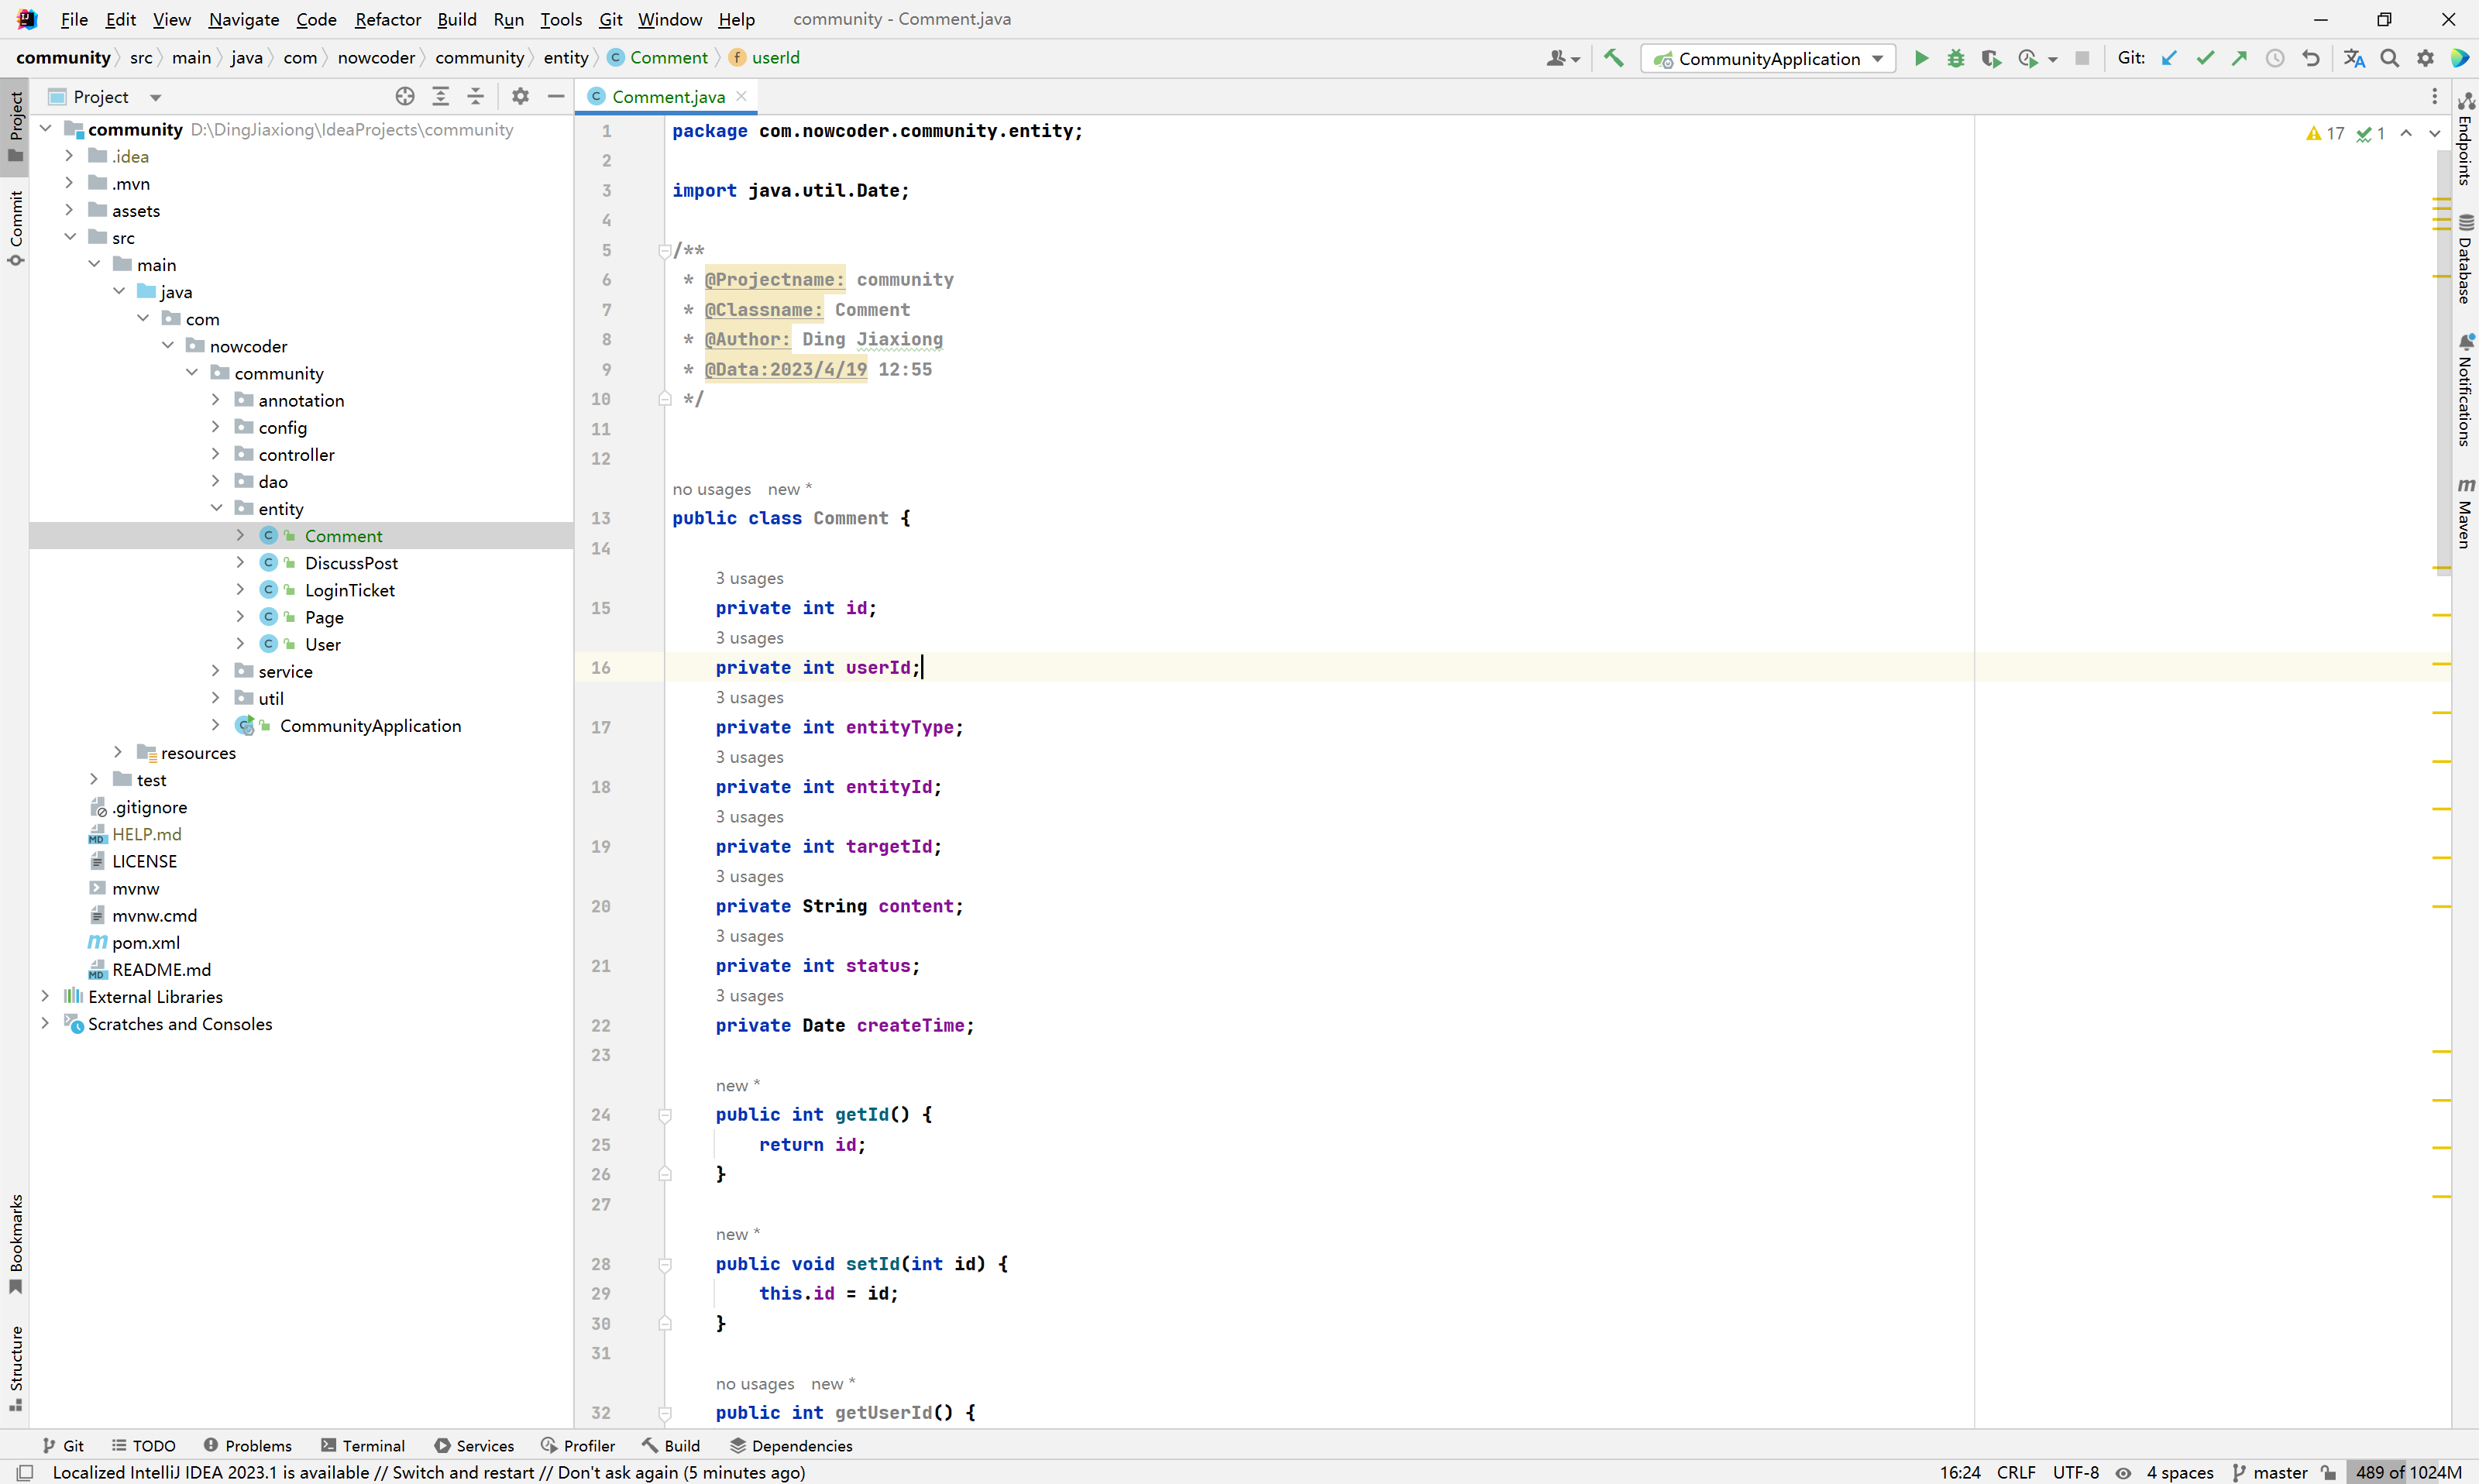Screen dimensions: 2479x1484
Task: Click the Select Opened File target icon
Action: (404, 96)
